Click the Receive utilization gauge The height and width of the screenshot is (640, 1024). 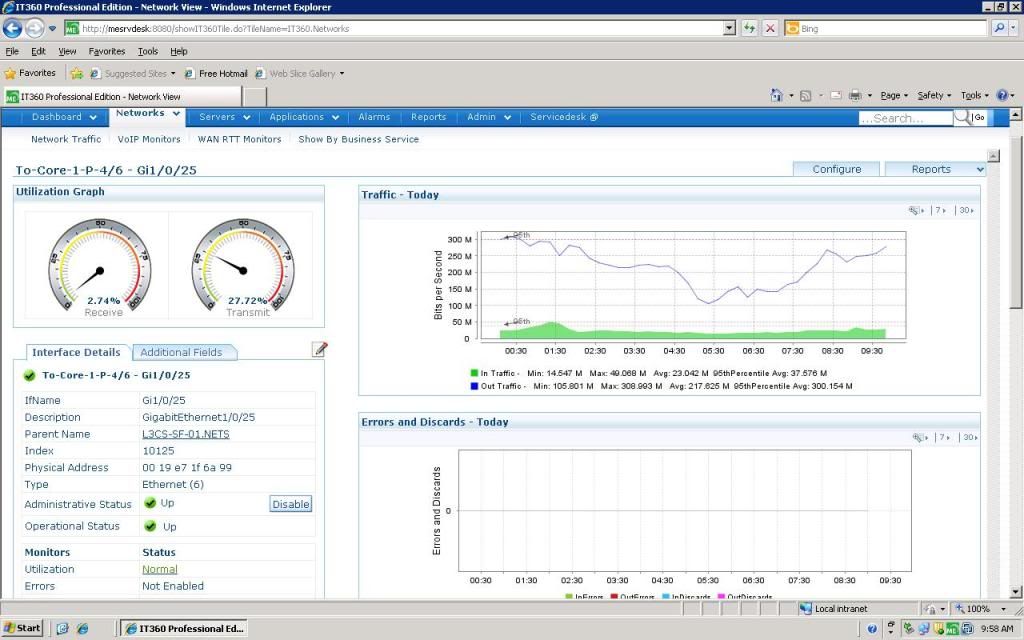coord(100,265)
